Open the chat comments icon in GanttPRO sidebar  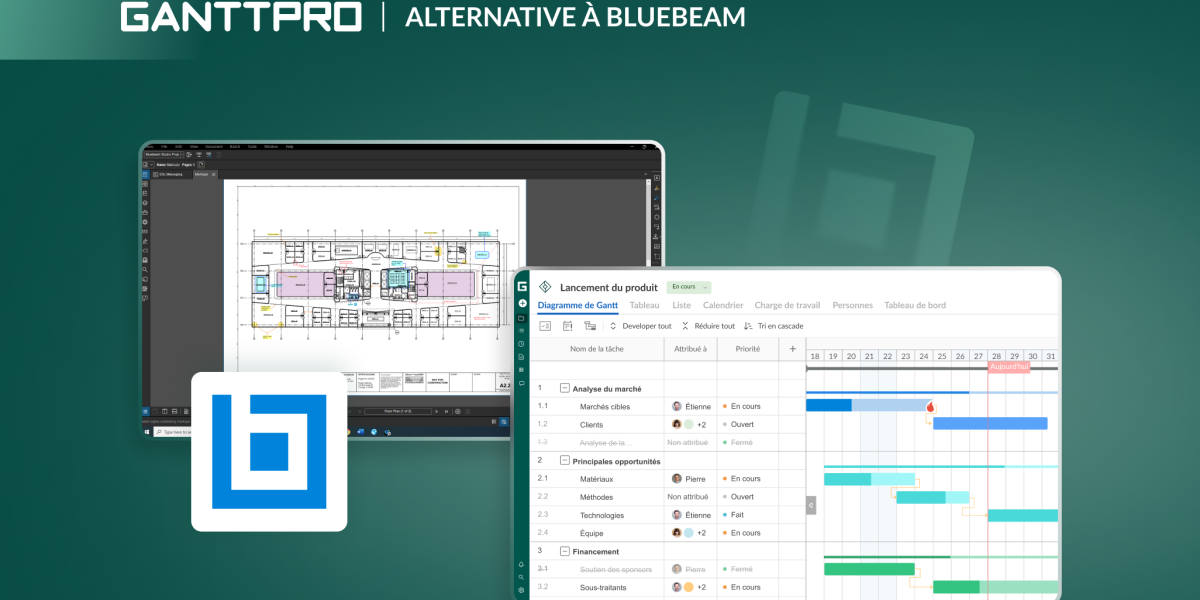coord(521,383)
